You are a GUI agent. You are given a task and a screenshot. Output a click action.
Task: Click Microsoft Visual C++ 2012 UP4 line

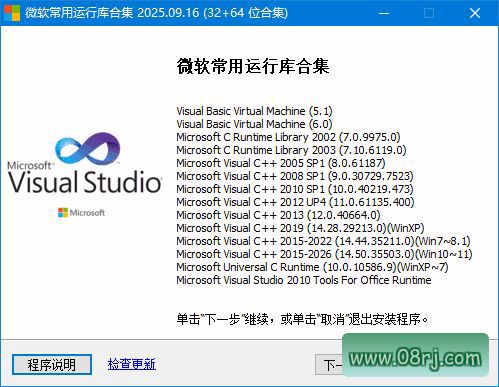pyautogui.click(x=295, y=202)
